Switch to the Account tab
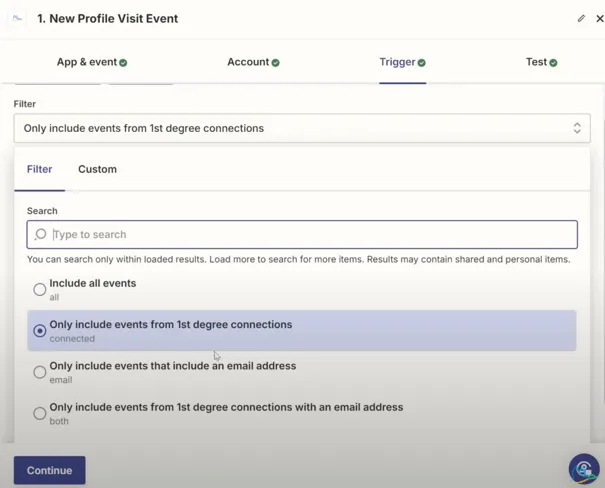605x488 pixels. [x=253, y=62]
